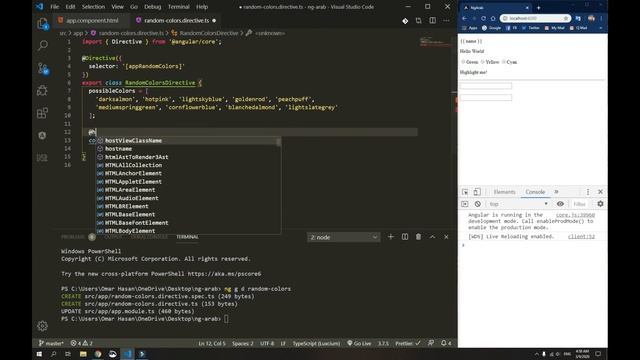This screenshot has width=640, height=360.
Task: Open errors and warnings count in status bar
Action: tap(81, 343)
